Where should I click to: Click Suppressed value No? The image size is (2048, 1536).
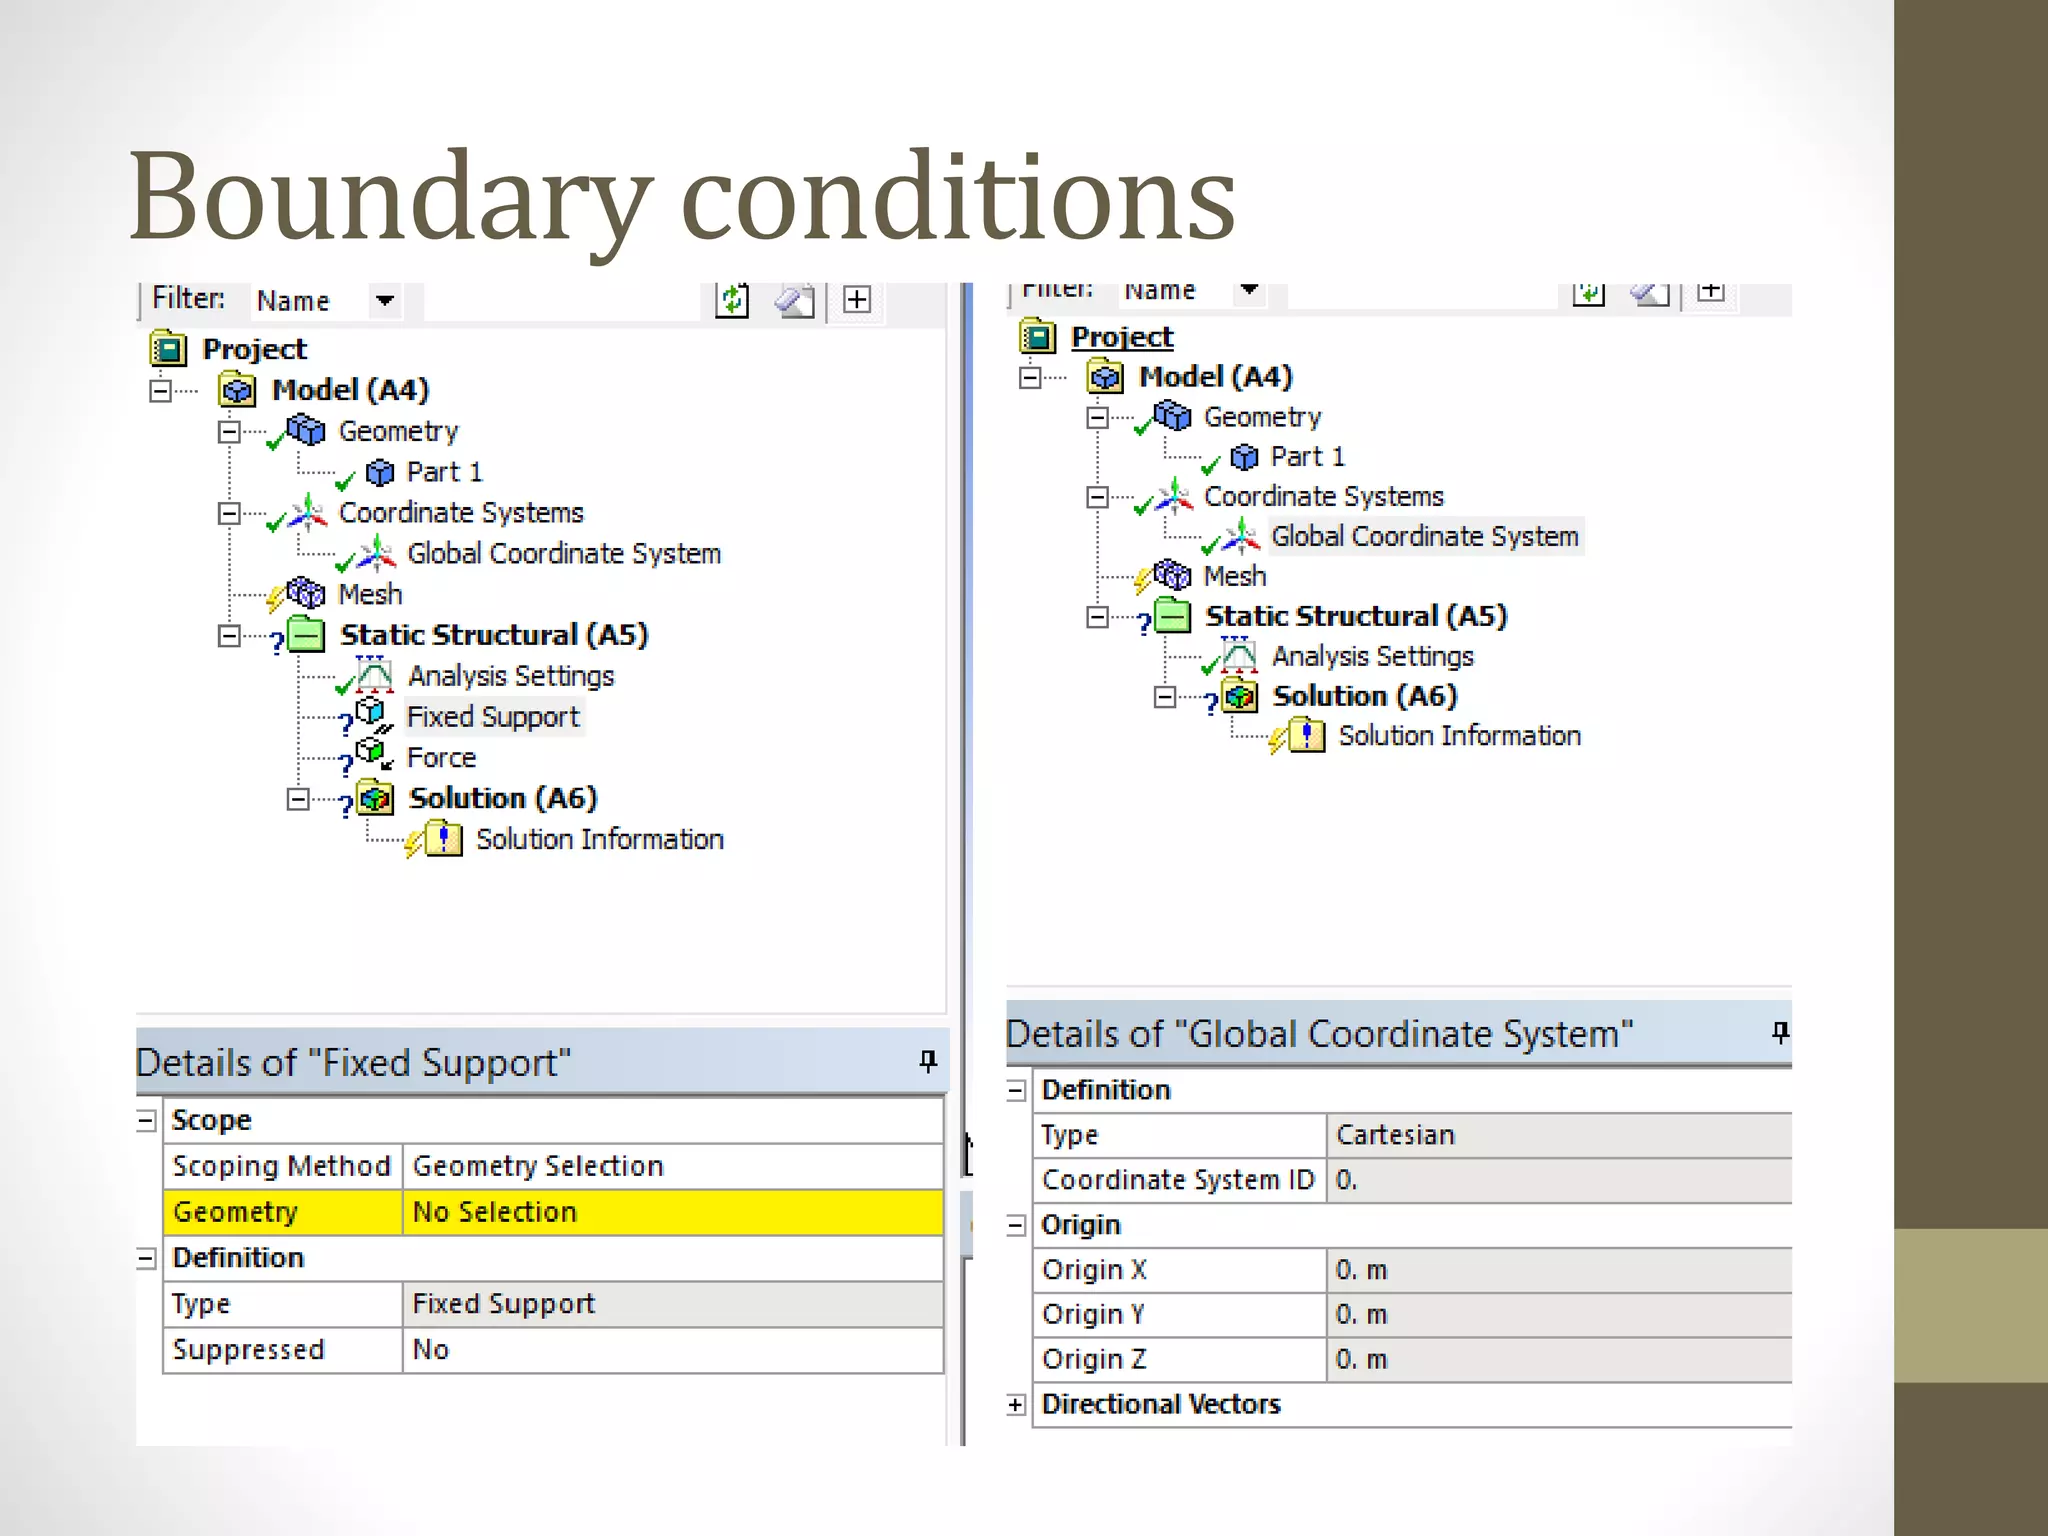pos(672,1350)
